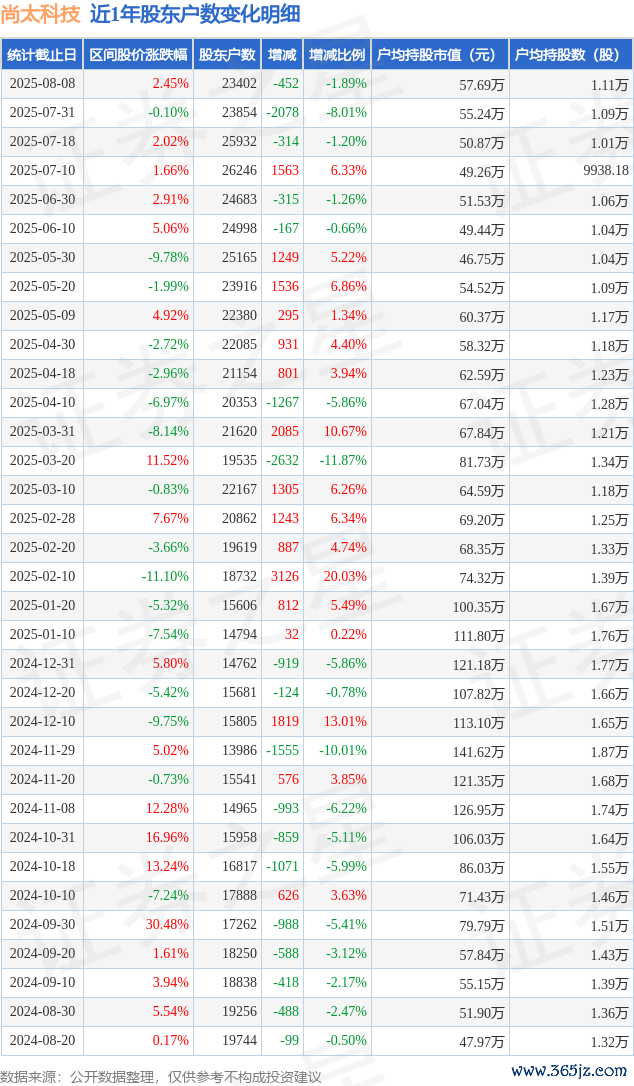The height and width of the screenshot is (1086, 634).
Task: Click the 尚太科技 title text
Action: pos(41,14)
